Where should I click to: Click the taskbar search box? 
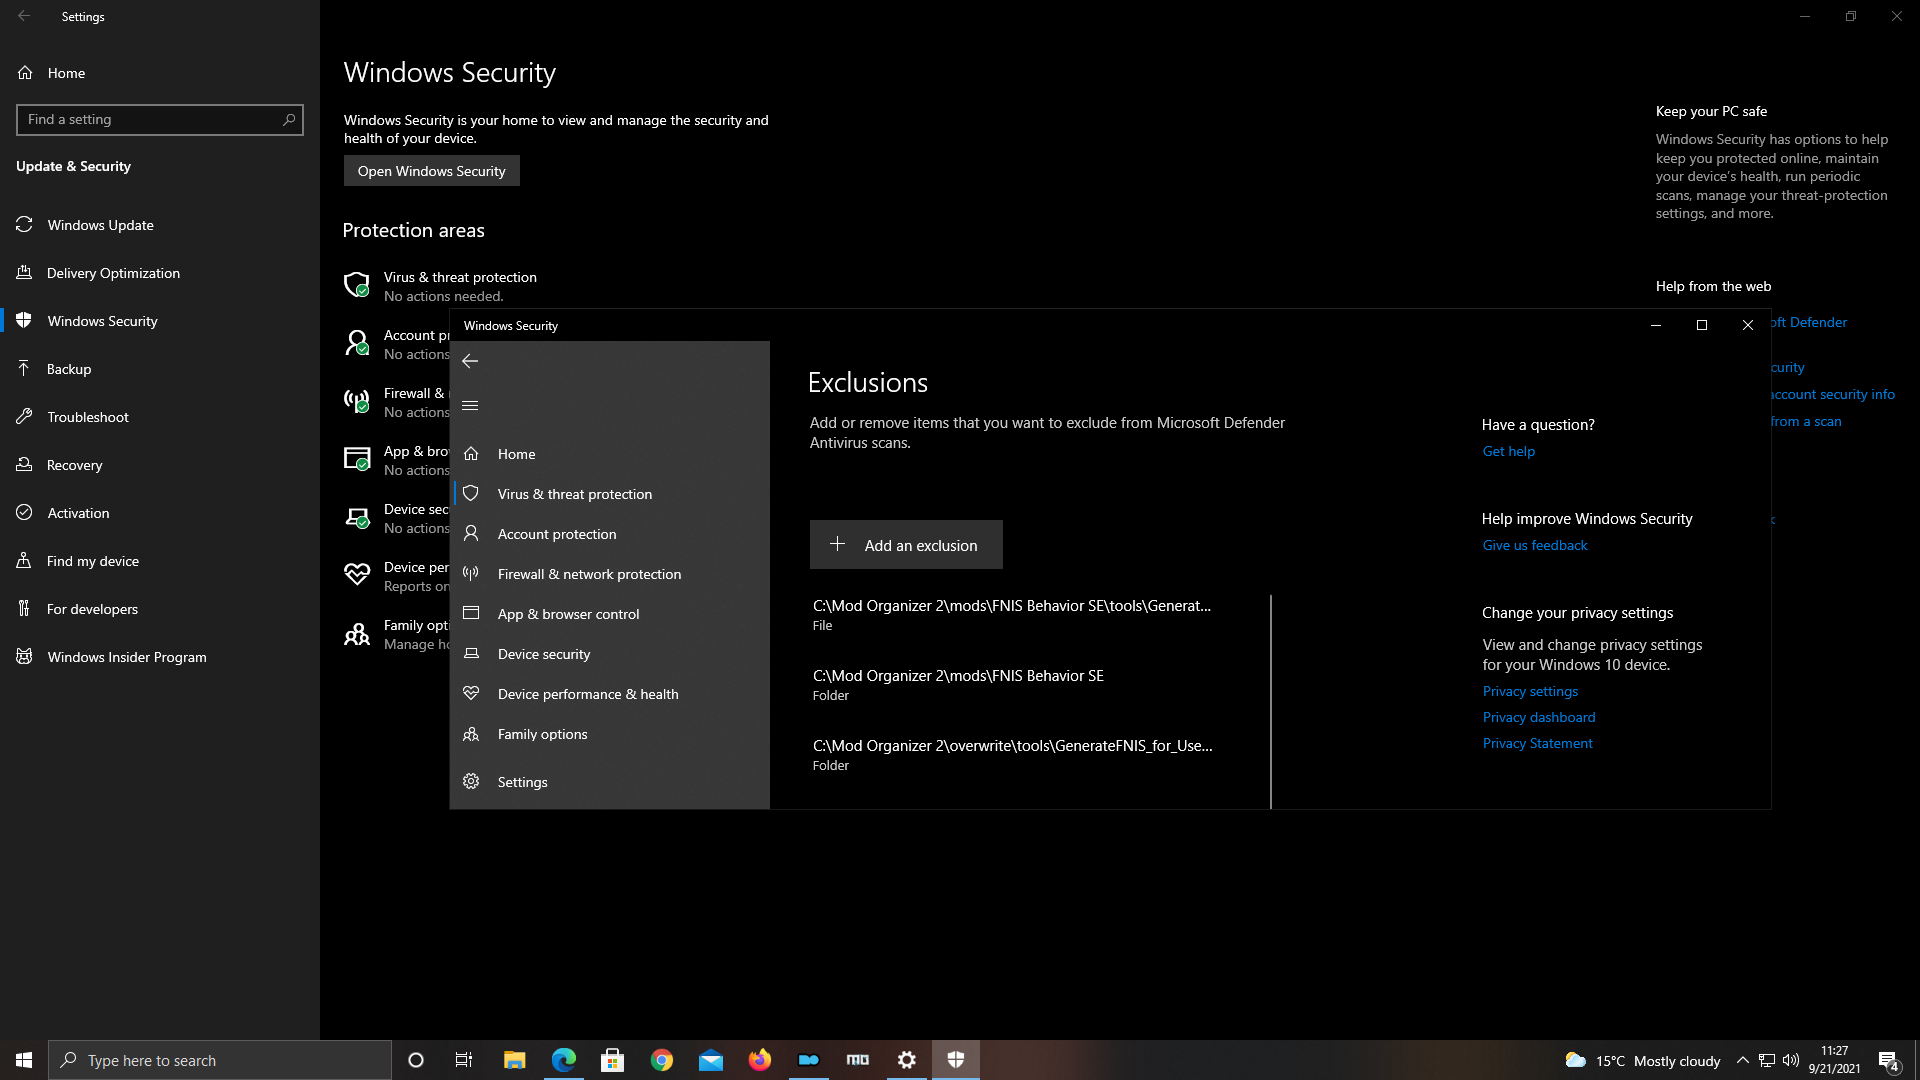click(x=220, y=1060)
